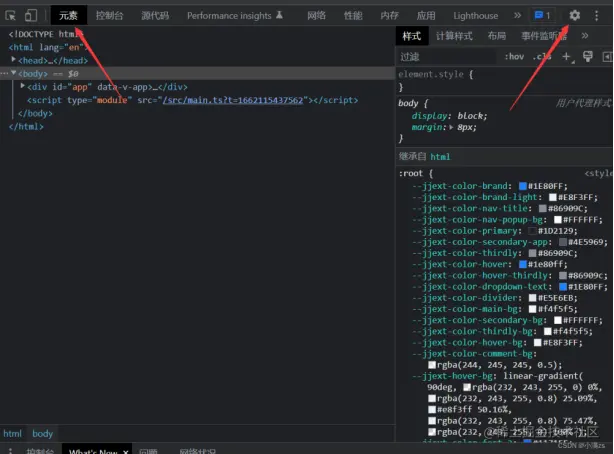Open swatch for --jjext-color-brand-light #E8F3FF
This screenshot has width=614, height=454.
pos(553,197)
